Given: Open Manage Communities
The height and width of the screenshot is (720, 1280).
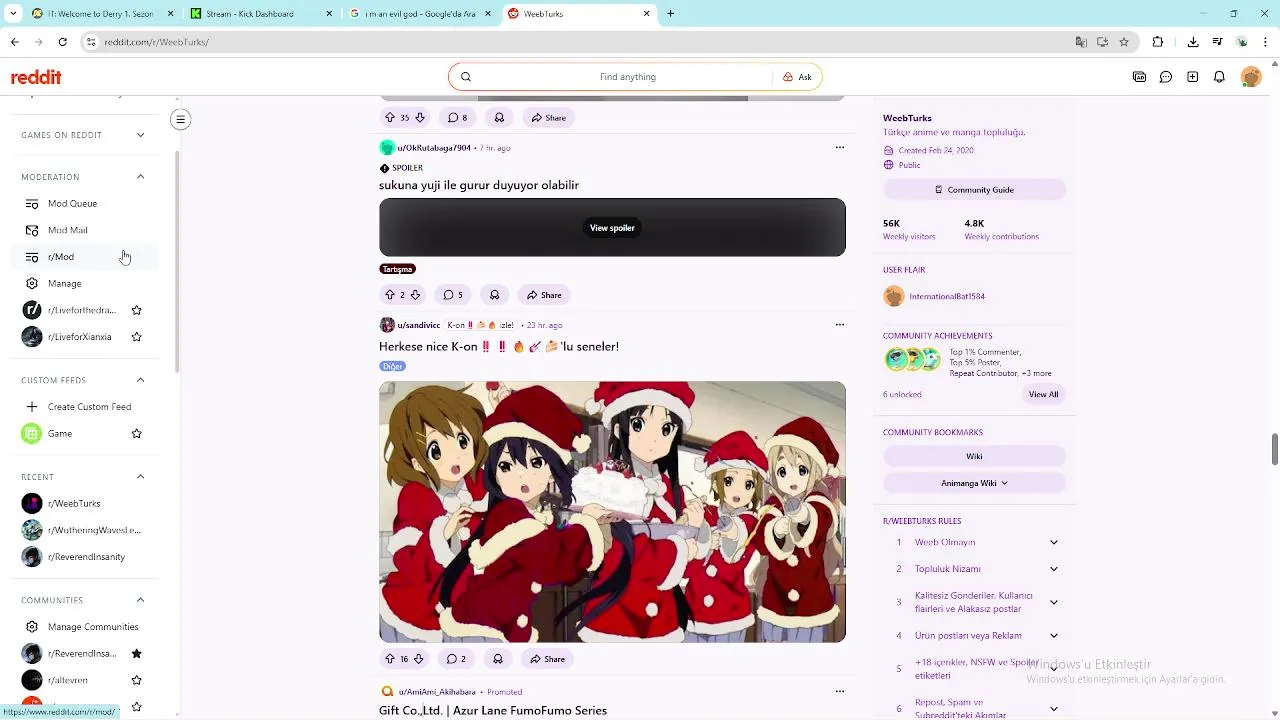Looking at the screenshot, I should click(x=85, y=627).
